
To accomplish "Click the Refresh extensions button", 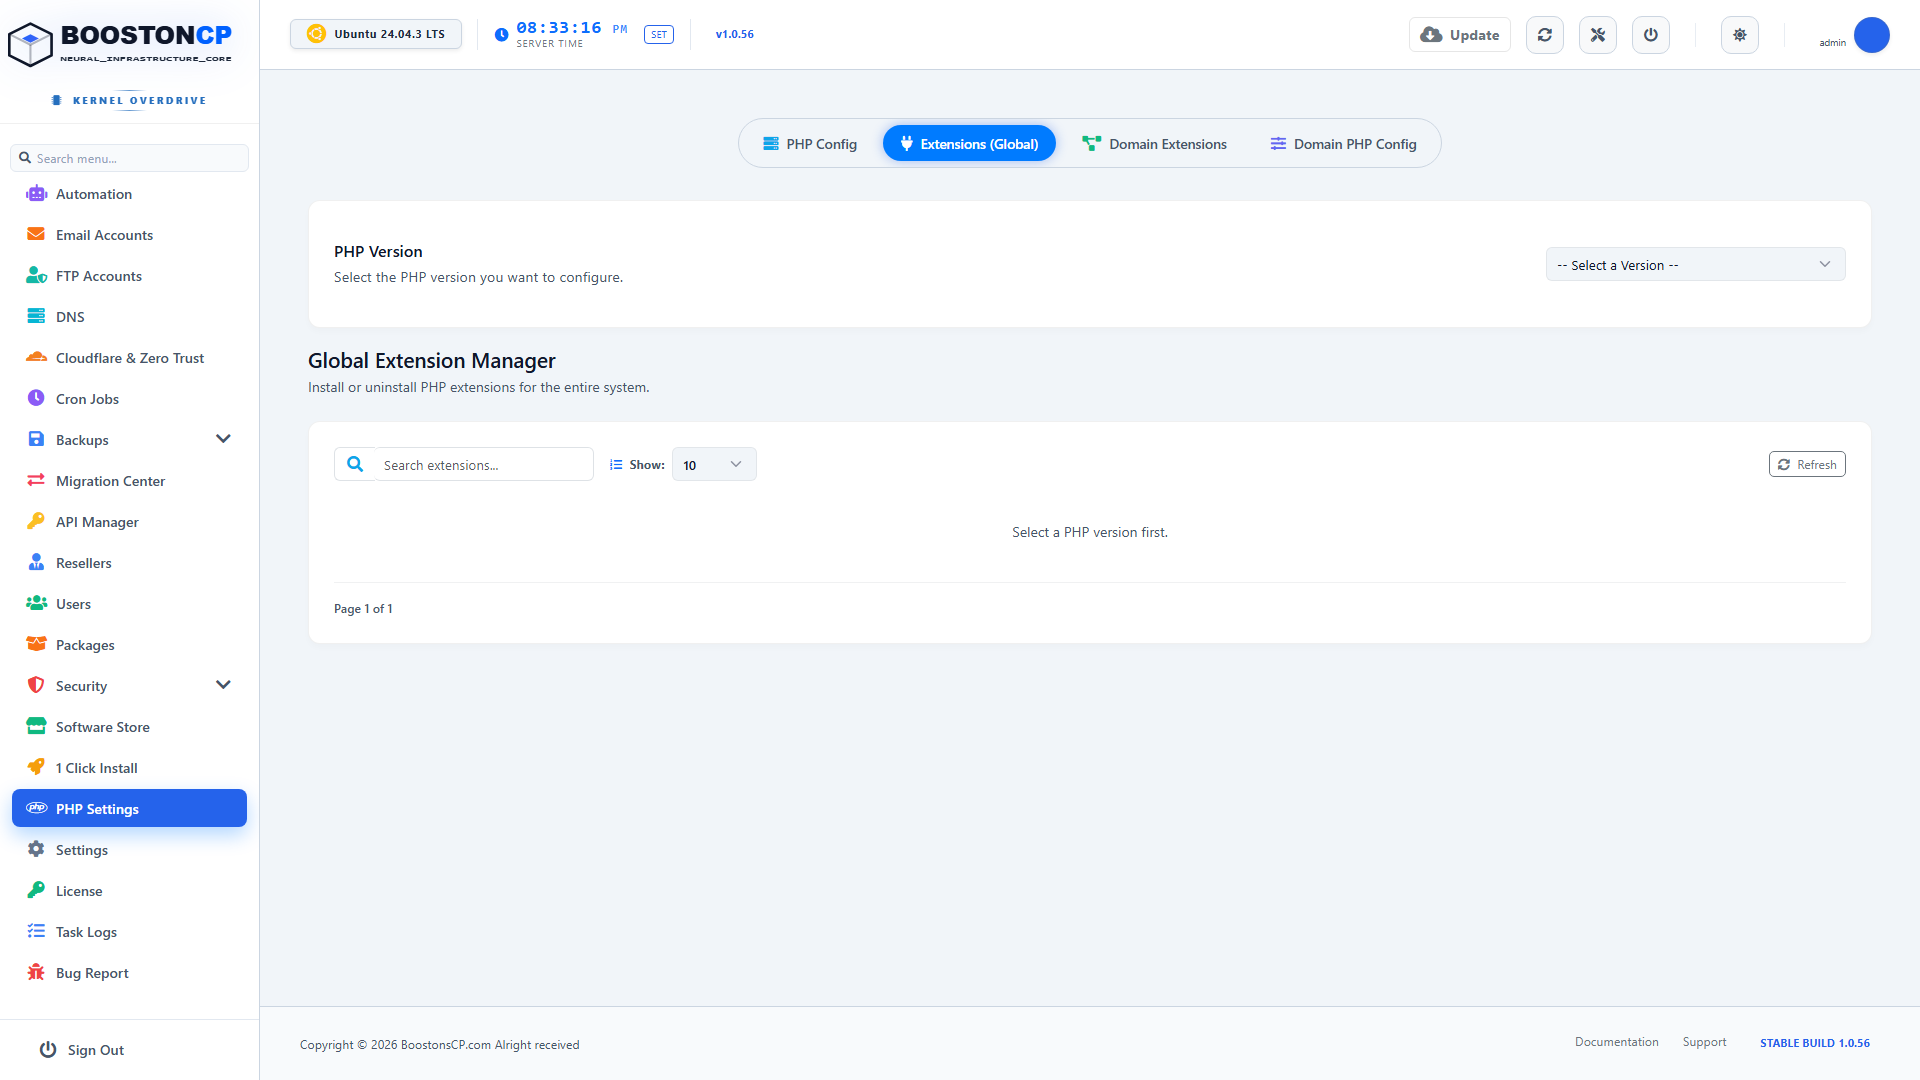I will [x=1807, y=464].
